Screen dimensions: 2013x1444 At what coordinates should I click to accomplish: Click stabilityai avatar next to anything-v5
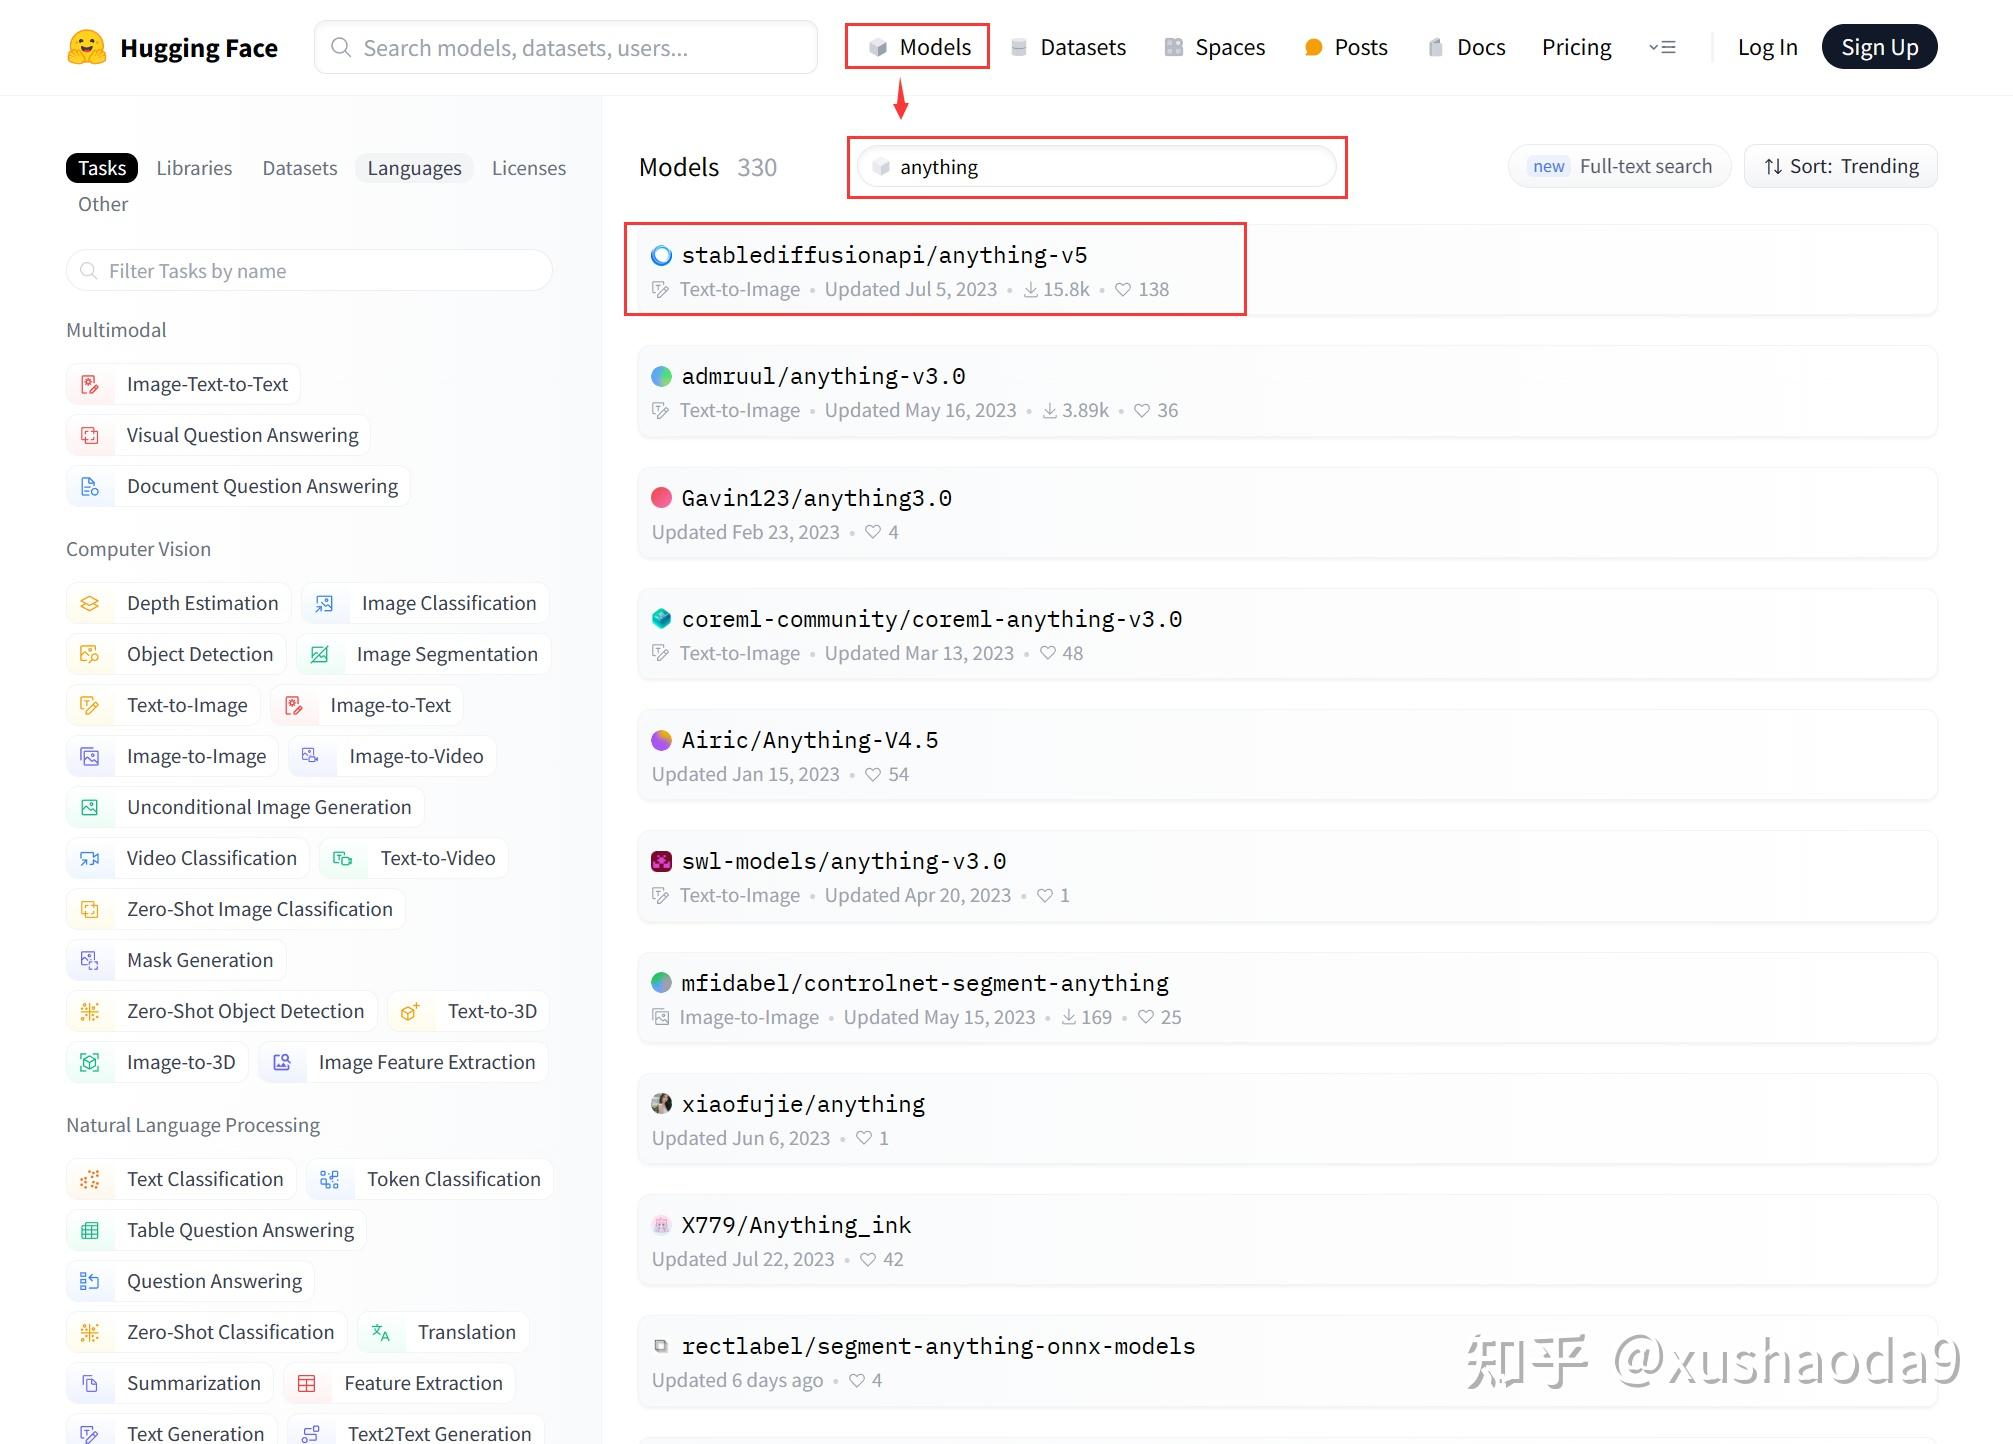[x=661, y=256]
